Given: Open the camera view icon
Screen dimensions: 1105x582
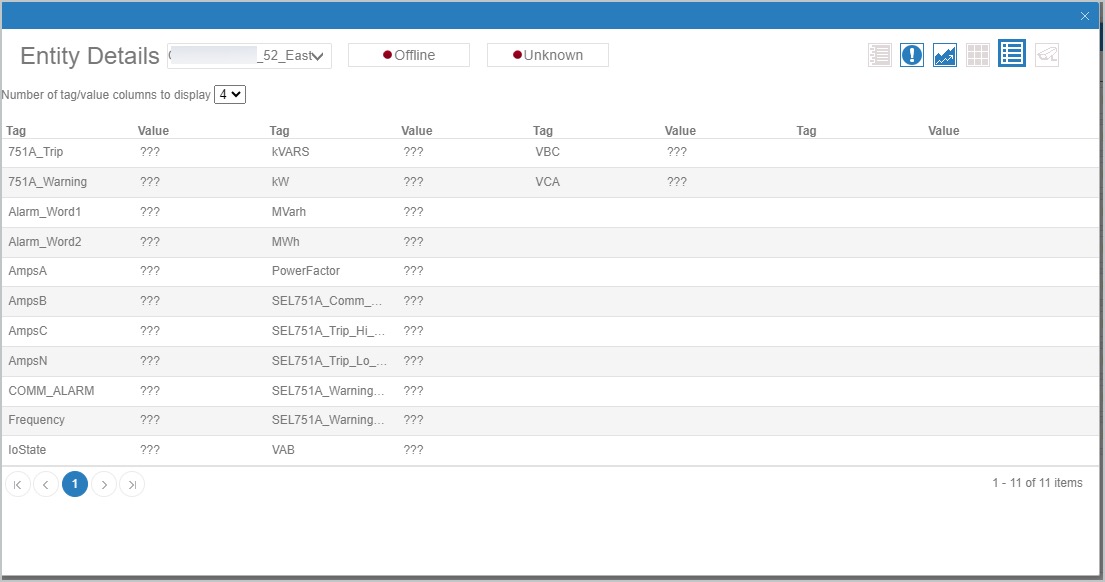Looking at the screenshot, I should [1046, 55].
